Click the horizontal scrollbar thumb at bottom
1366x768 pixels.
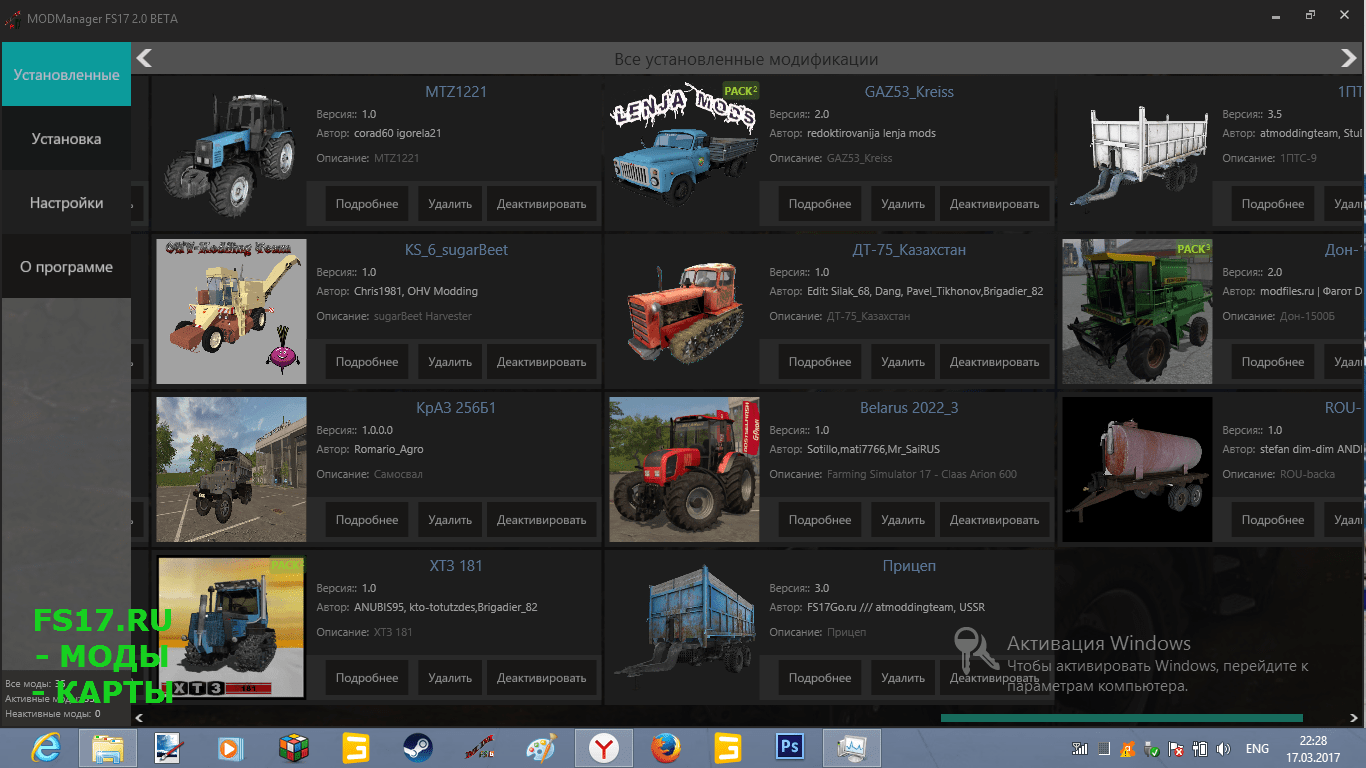(x=1121, y=718)
